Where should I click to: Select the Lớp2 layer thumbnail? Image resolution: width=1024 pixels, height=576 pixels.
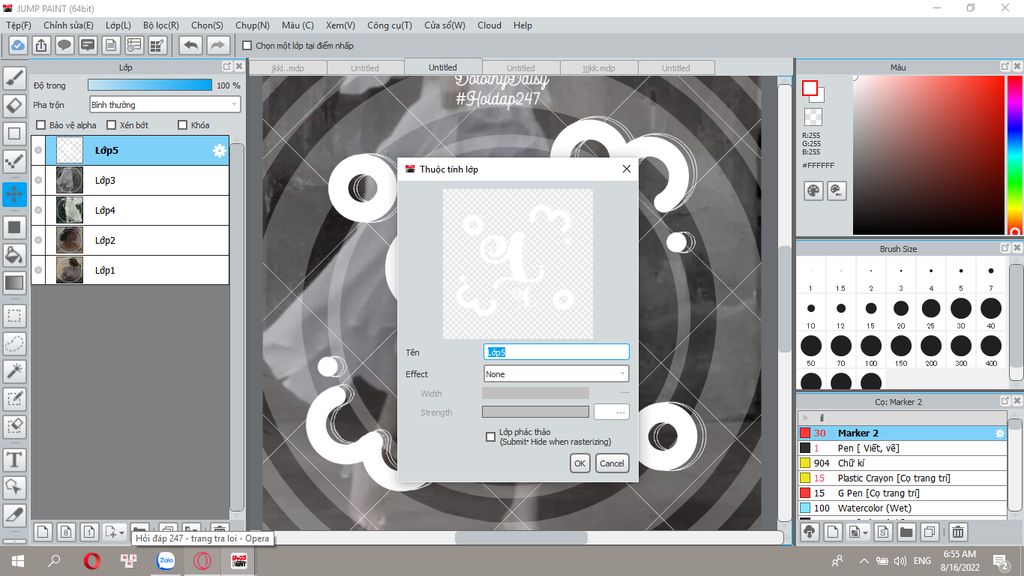(x=69, y=240)
